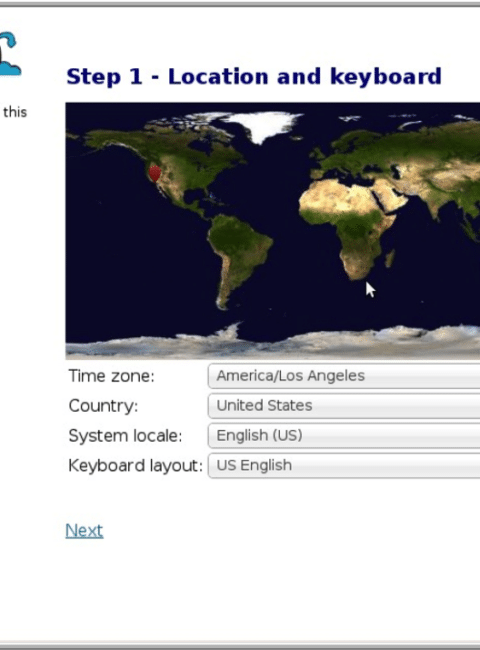Click the 'Keyboard layout:' label
Viewport: 480px width, 650px height.
[x=135, y=466]
